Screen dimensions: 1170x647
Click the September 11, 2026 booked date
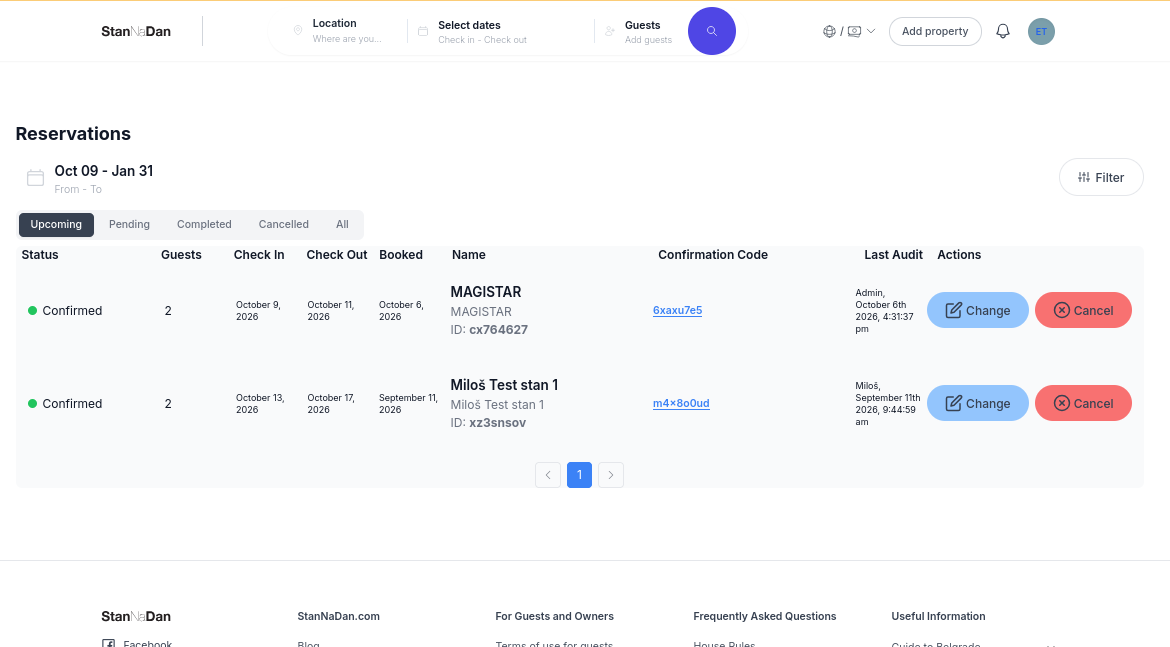click(x=408, y=404)
